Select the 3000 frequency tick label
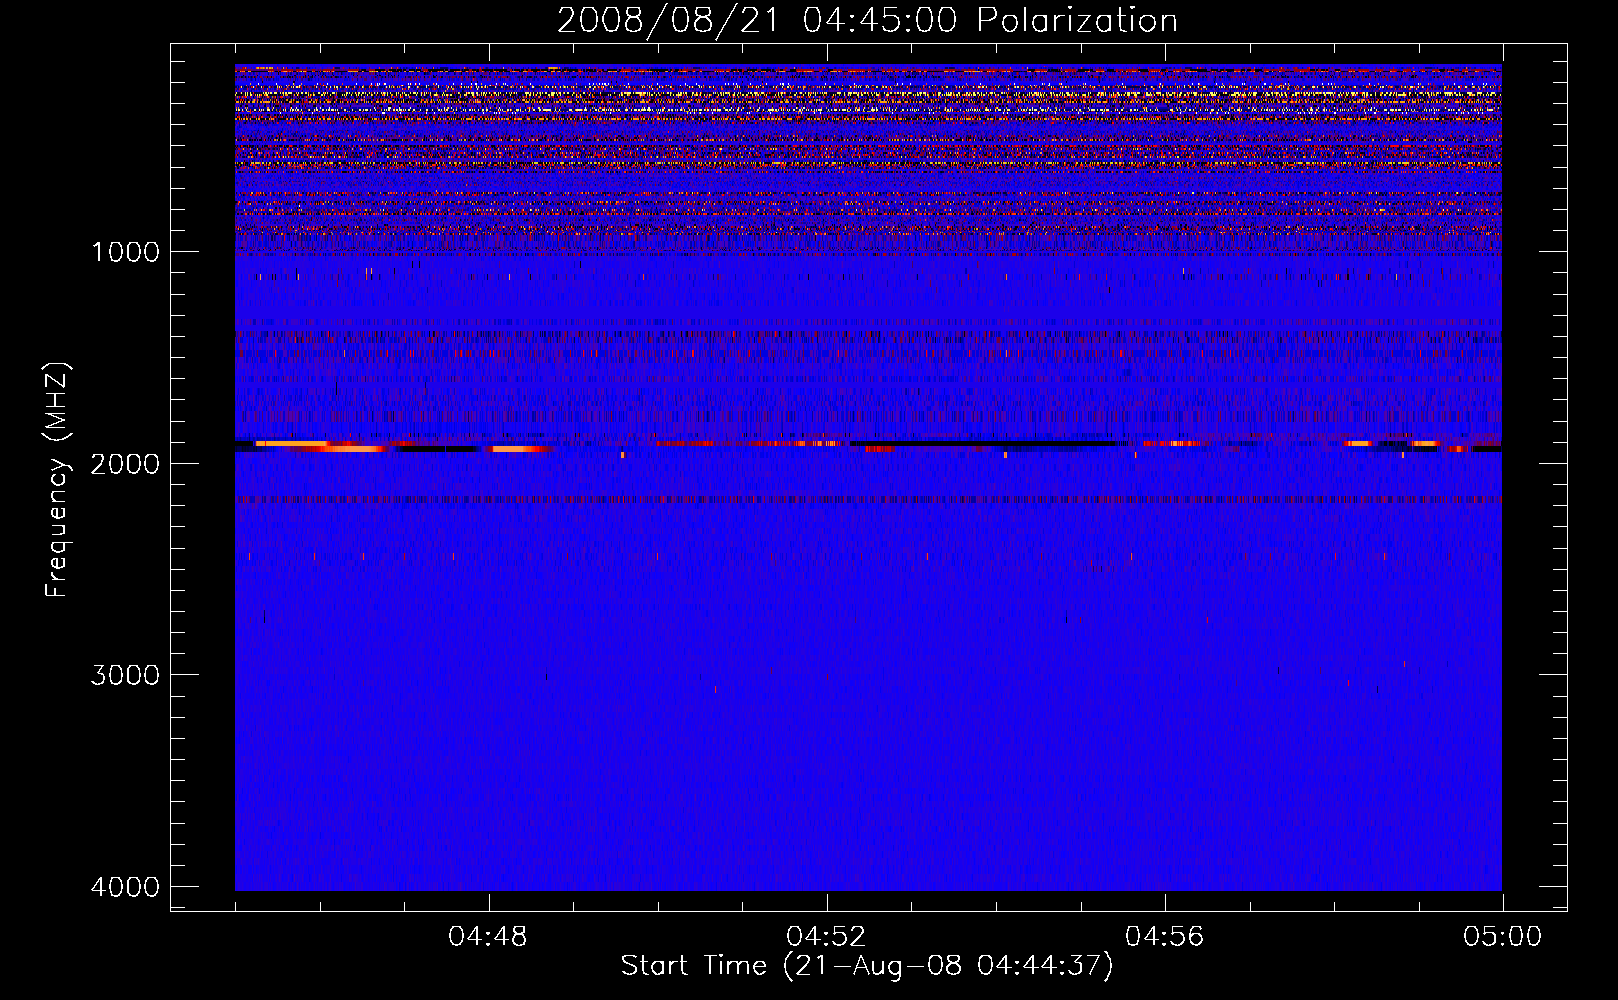1618x1000 pixels. pos(125,675)
